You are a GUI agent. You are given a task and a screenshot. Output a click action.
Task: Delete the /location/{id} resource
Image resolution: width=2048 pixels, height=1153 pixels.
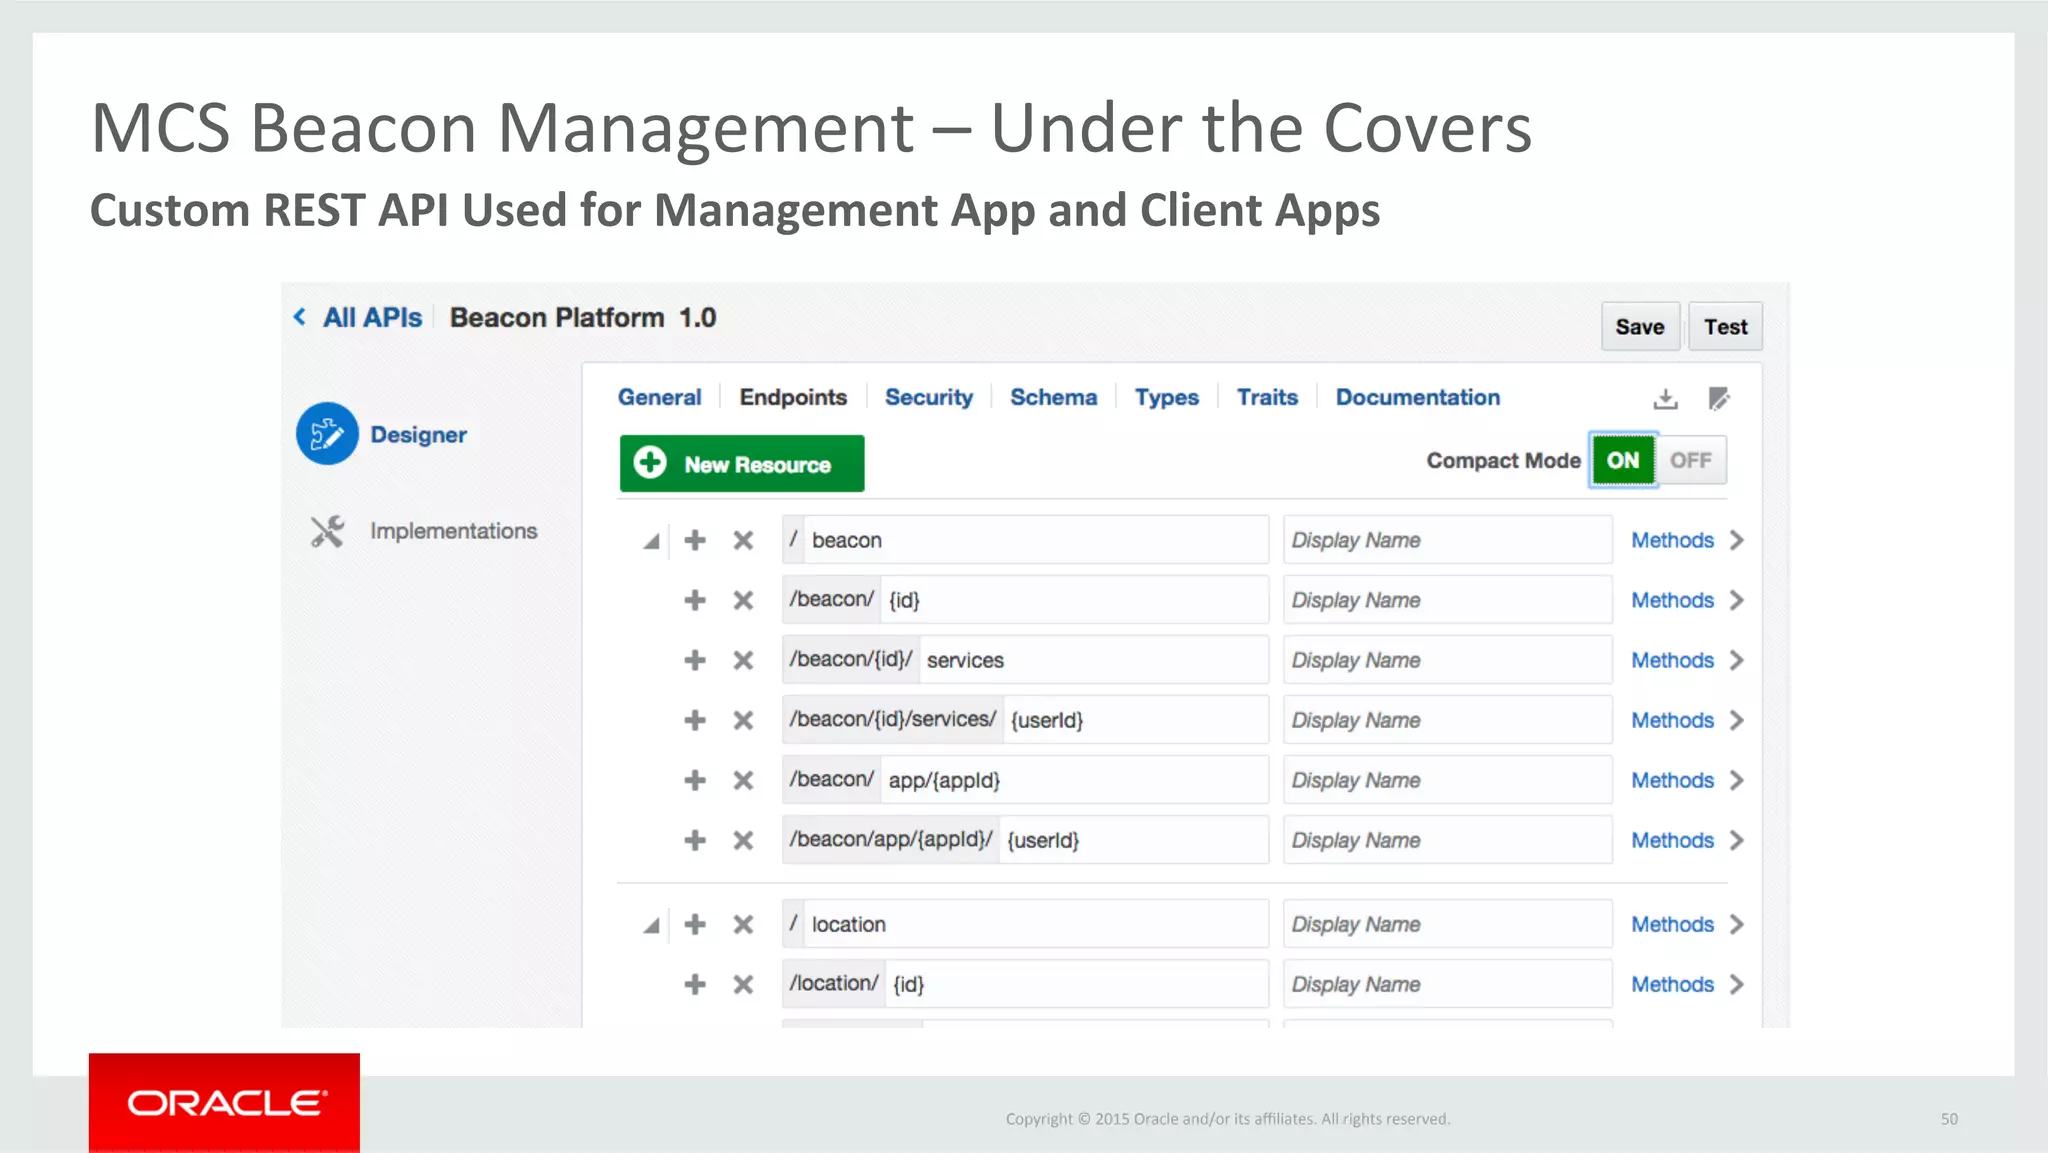743,984
